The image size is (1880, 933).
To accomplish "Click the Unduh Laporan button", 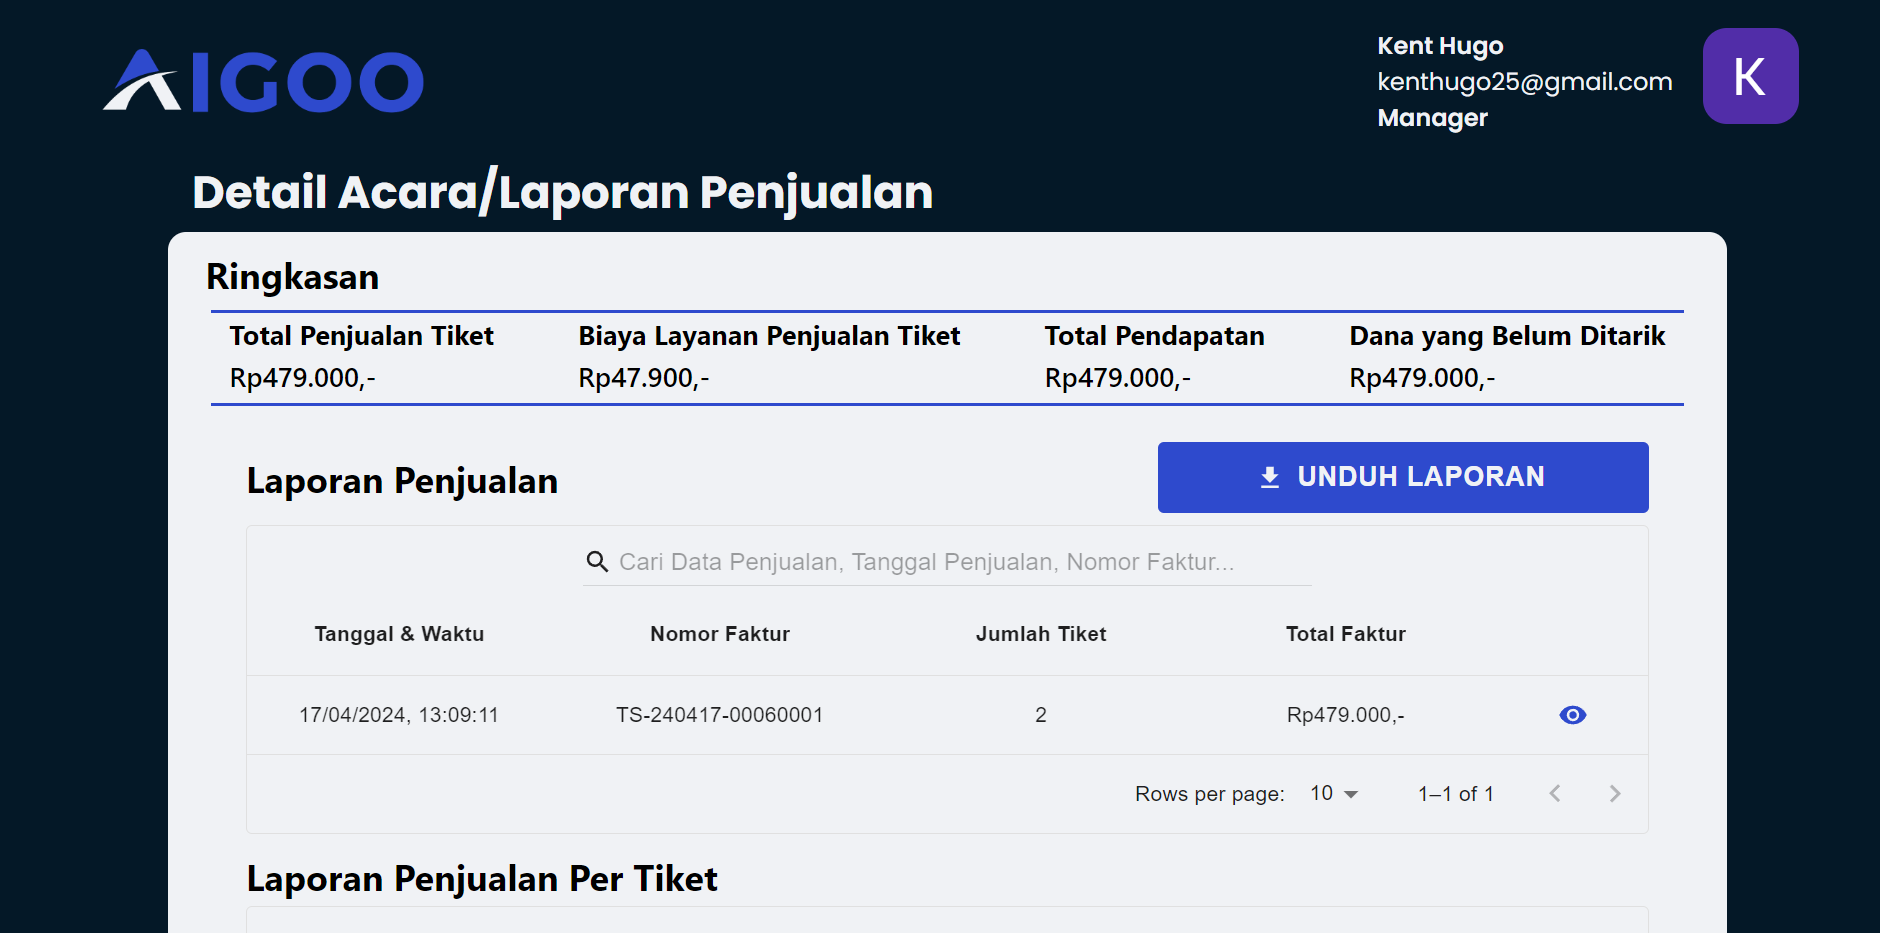I will 1403,477.
